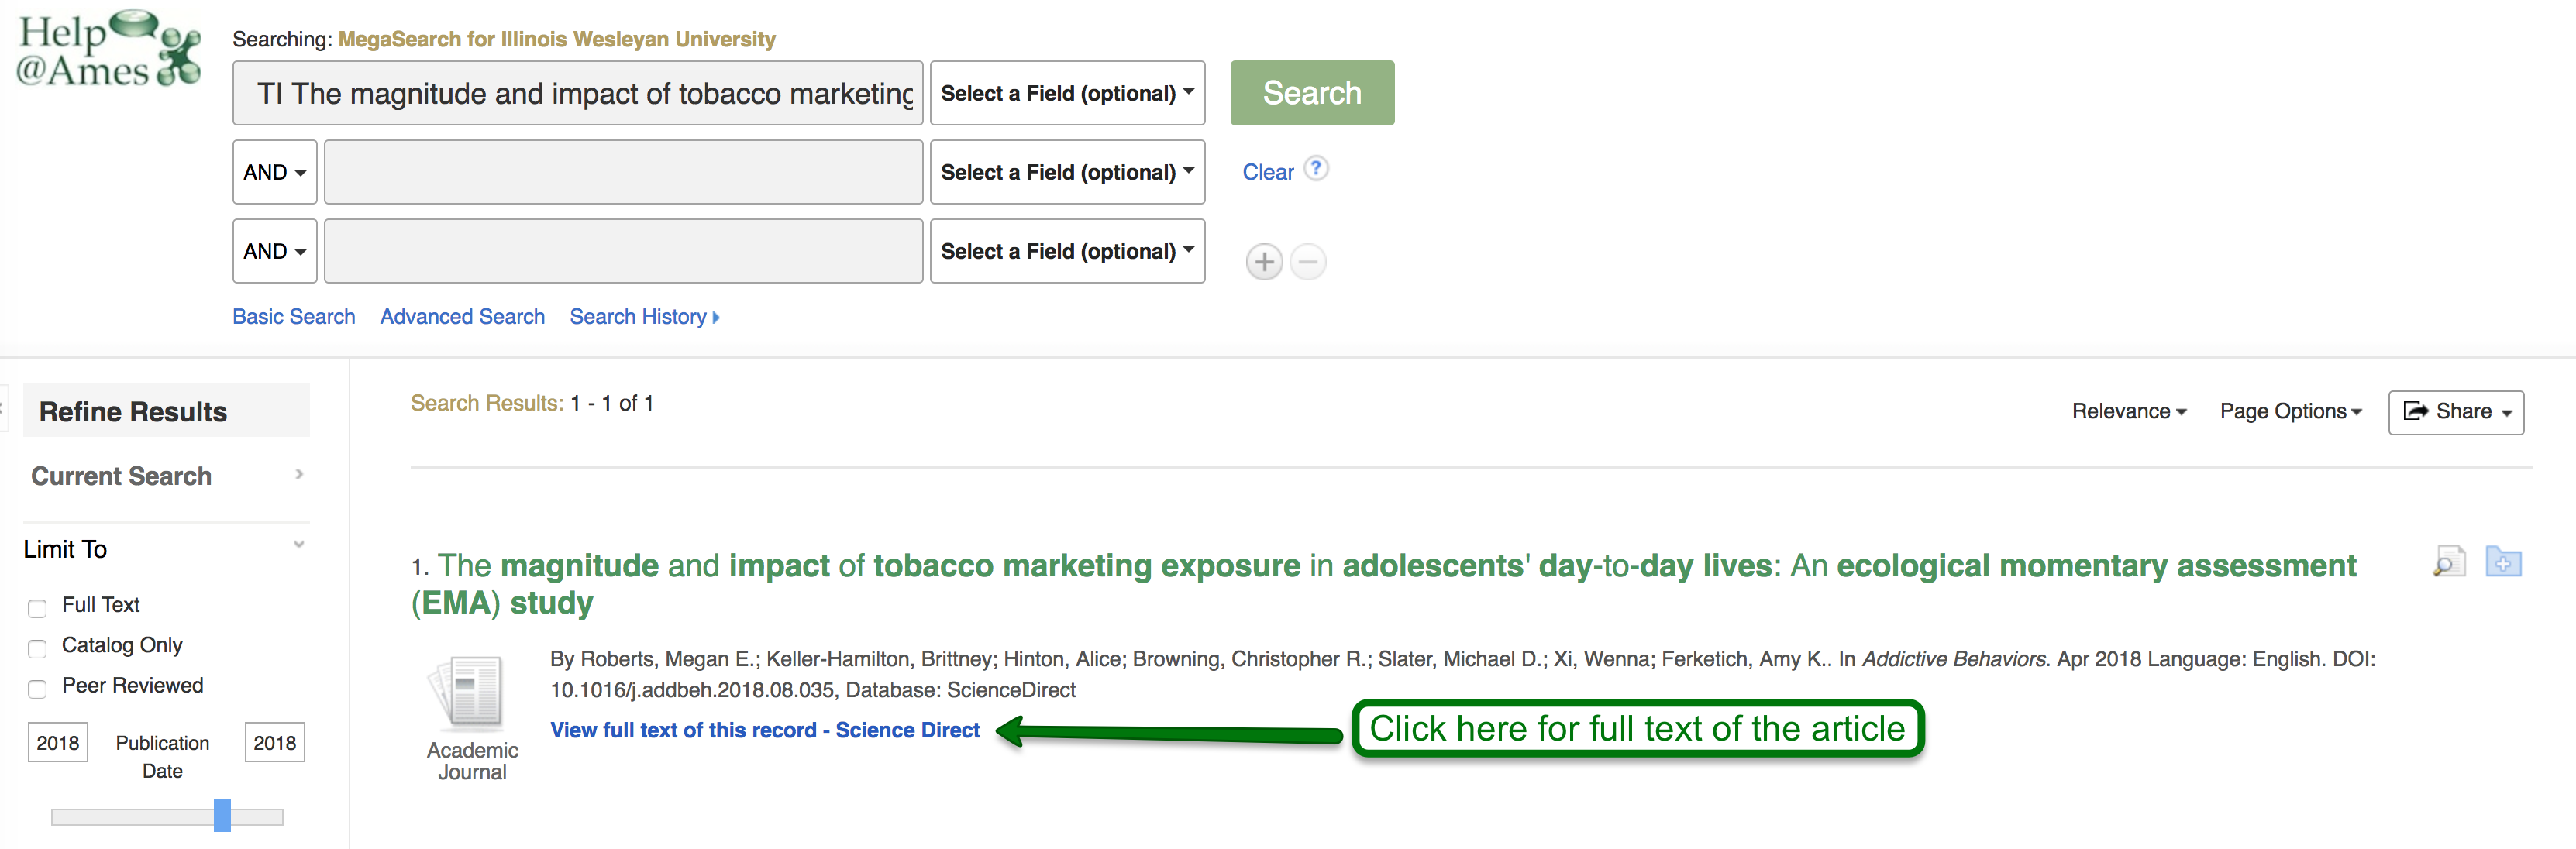The width and height of the screenshot is (2576, 849).
Task: Click the publication date slider handle
Action: [x=222, y=815]
